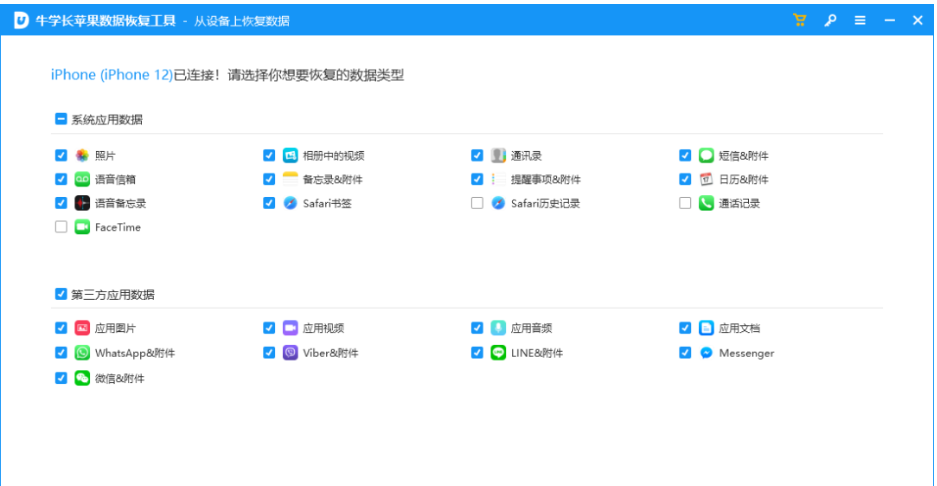The height and width of the screenshot is (486, 937).
Task: Click the 微信&附件 label text
Action: tap(120, 378)
